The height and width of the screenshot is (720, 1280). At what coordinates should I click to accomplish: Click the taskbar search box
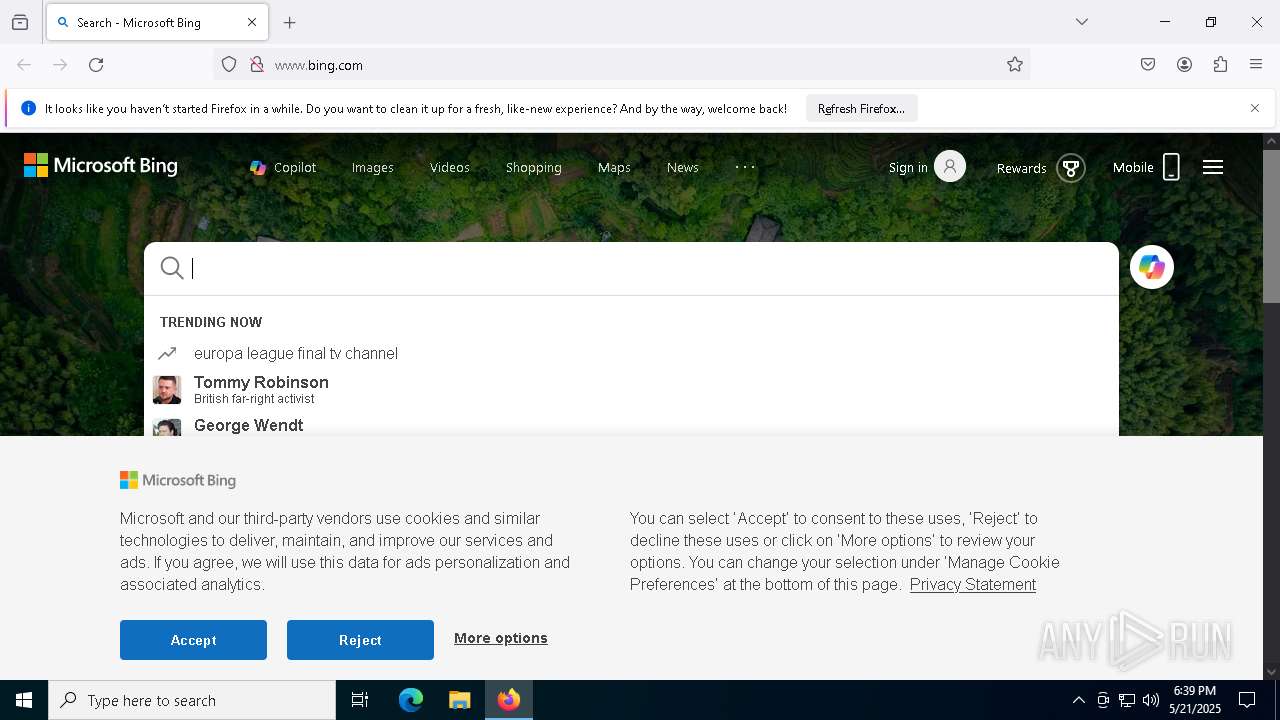(x=192, y=700)
